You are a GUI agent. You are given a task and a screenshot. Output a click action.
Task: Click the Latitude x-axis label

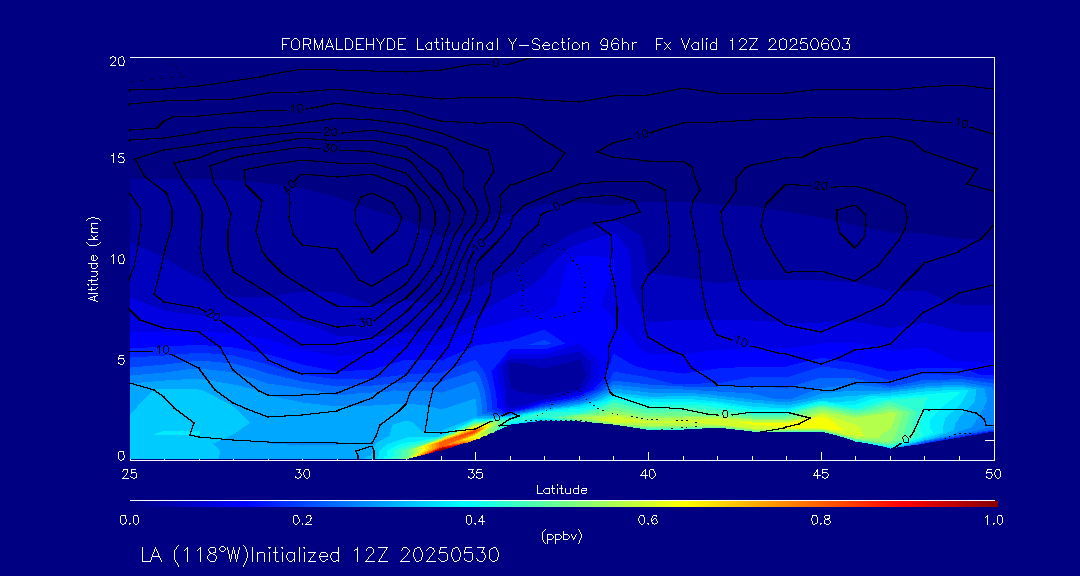(x=561, y=489)
